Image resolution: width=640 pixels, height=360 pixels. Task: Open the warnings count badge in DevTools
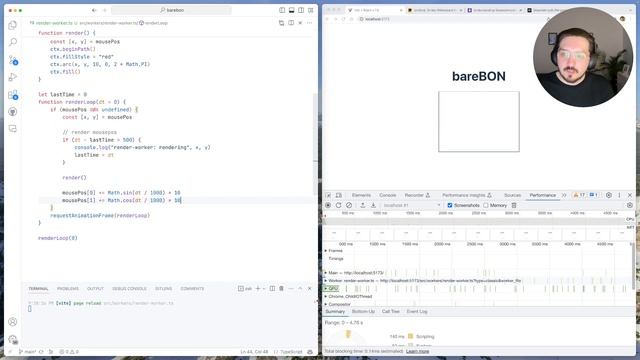[579, 195]
